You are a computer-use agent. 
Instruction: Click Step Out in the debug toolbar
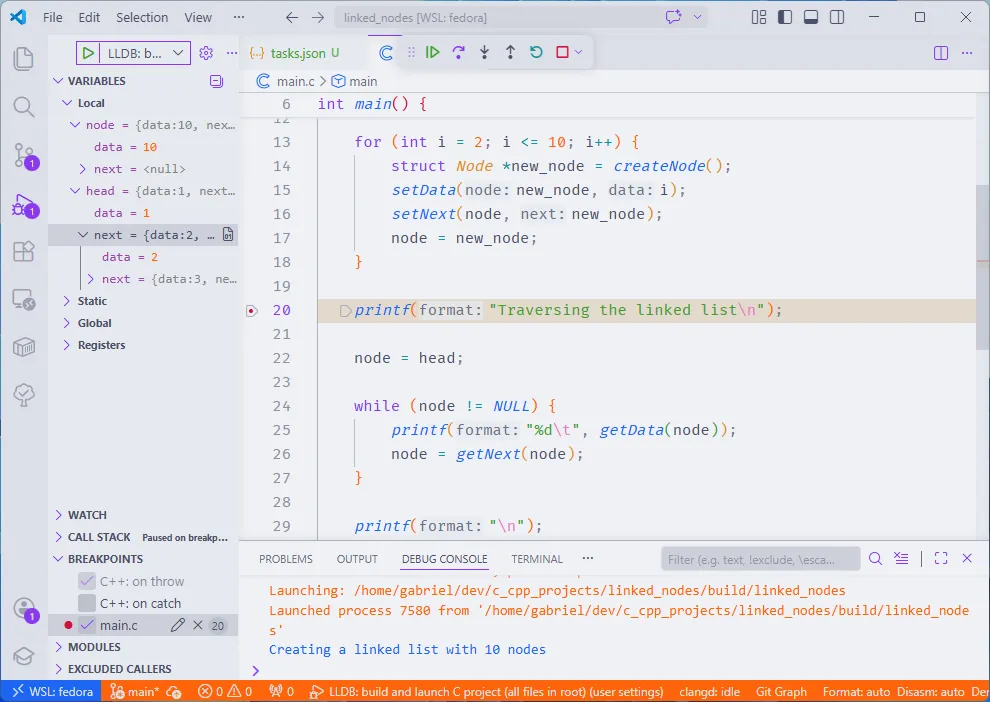point(510,52)
